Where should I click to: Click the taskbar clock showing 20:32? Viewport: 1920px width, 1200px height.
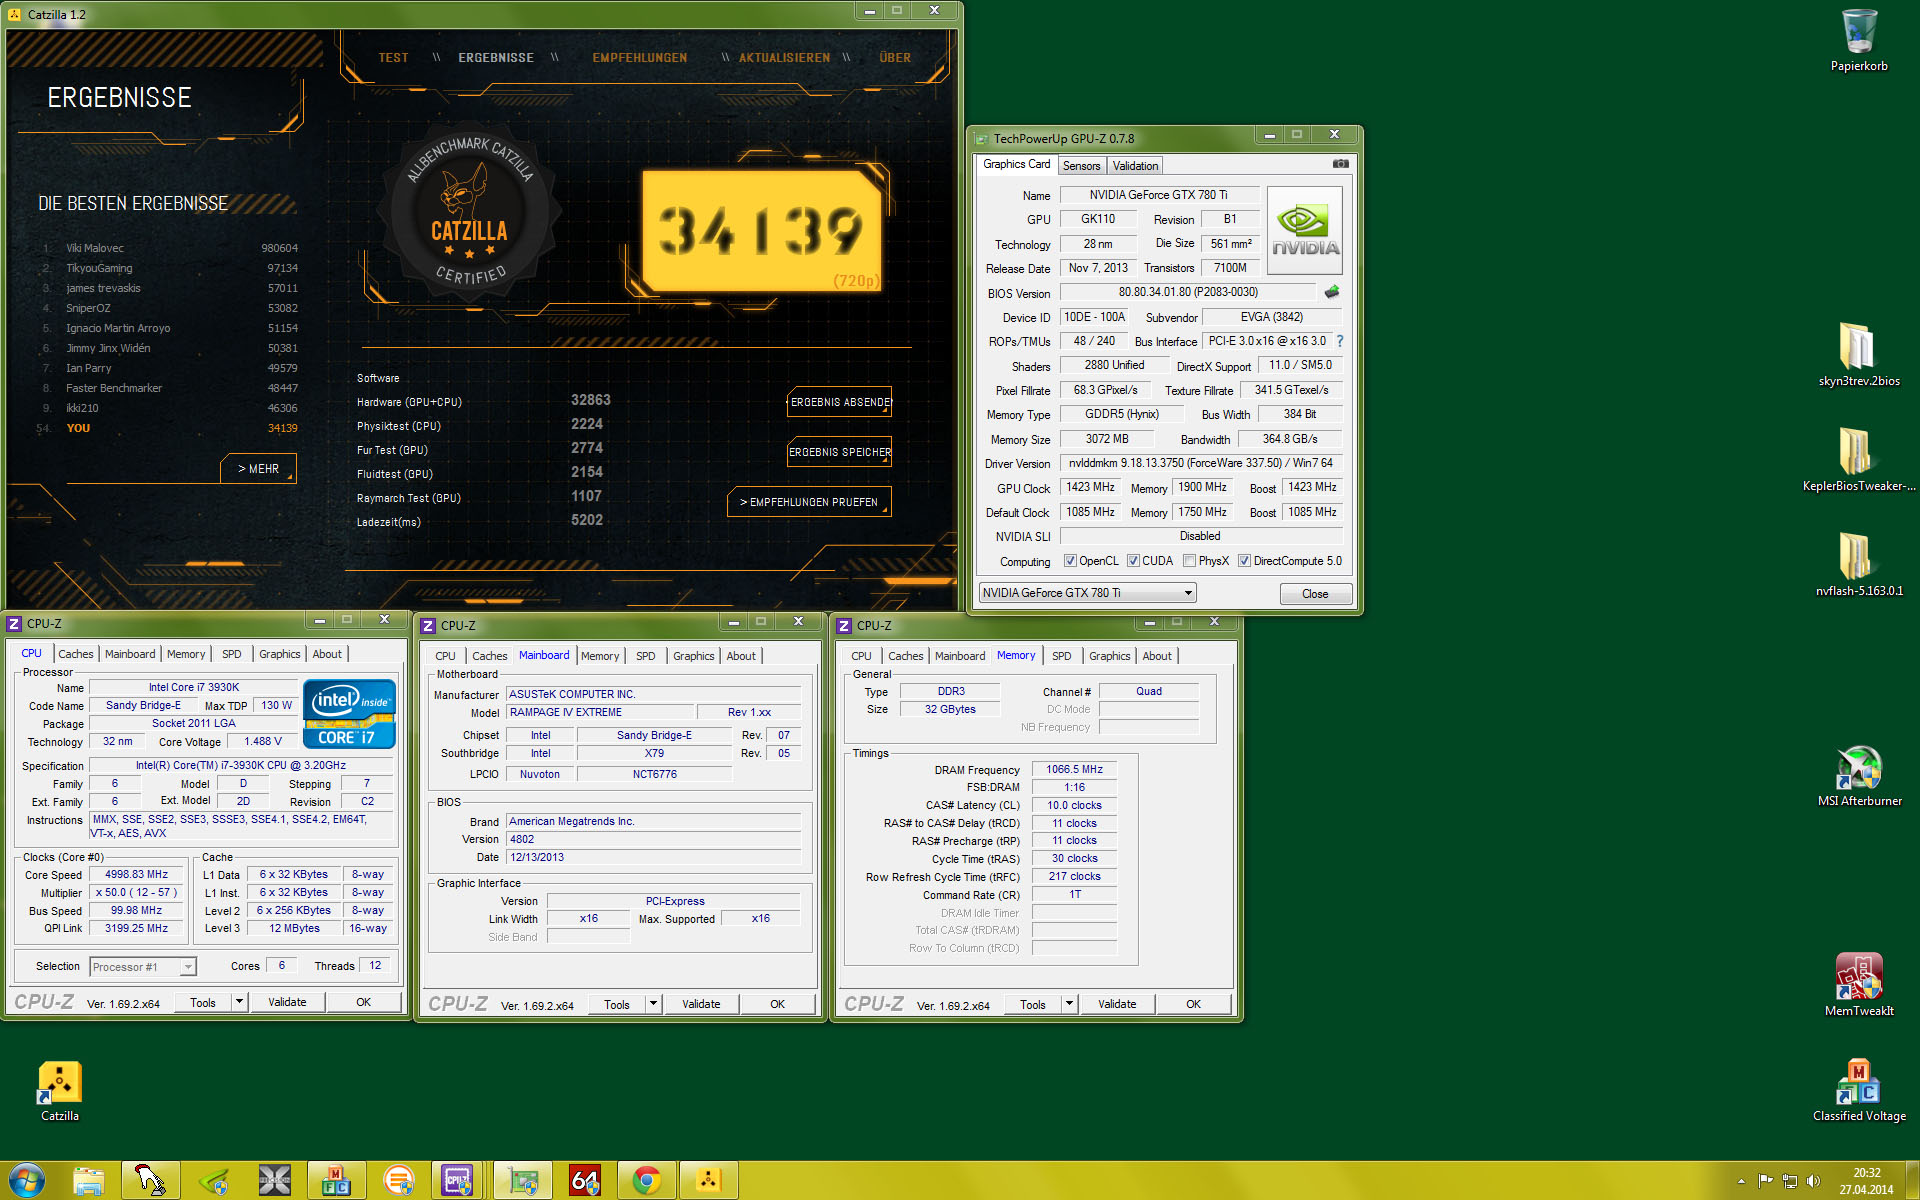[1866, 1181]
